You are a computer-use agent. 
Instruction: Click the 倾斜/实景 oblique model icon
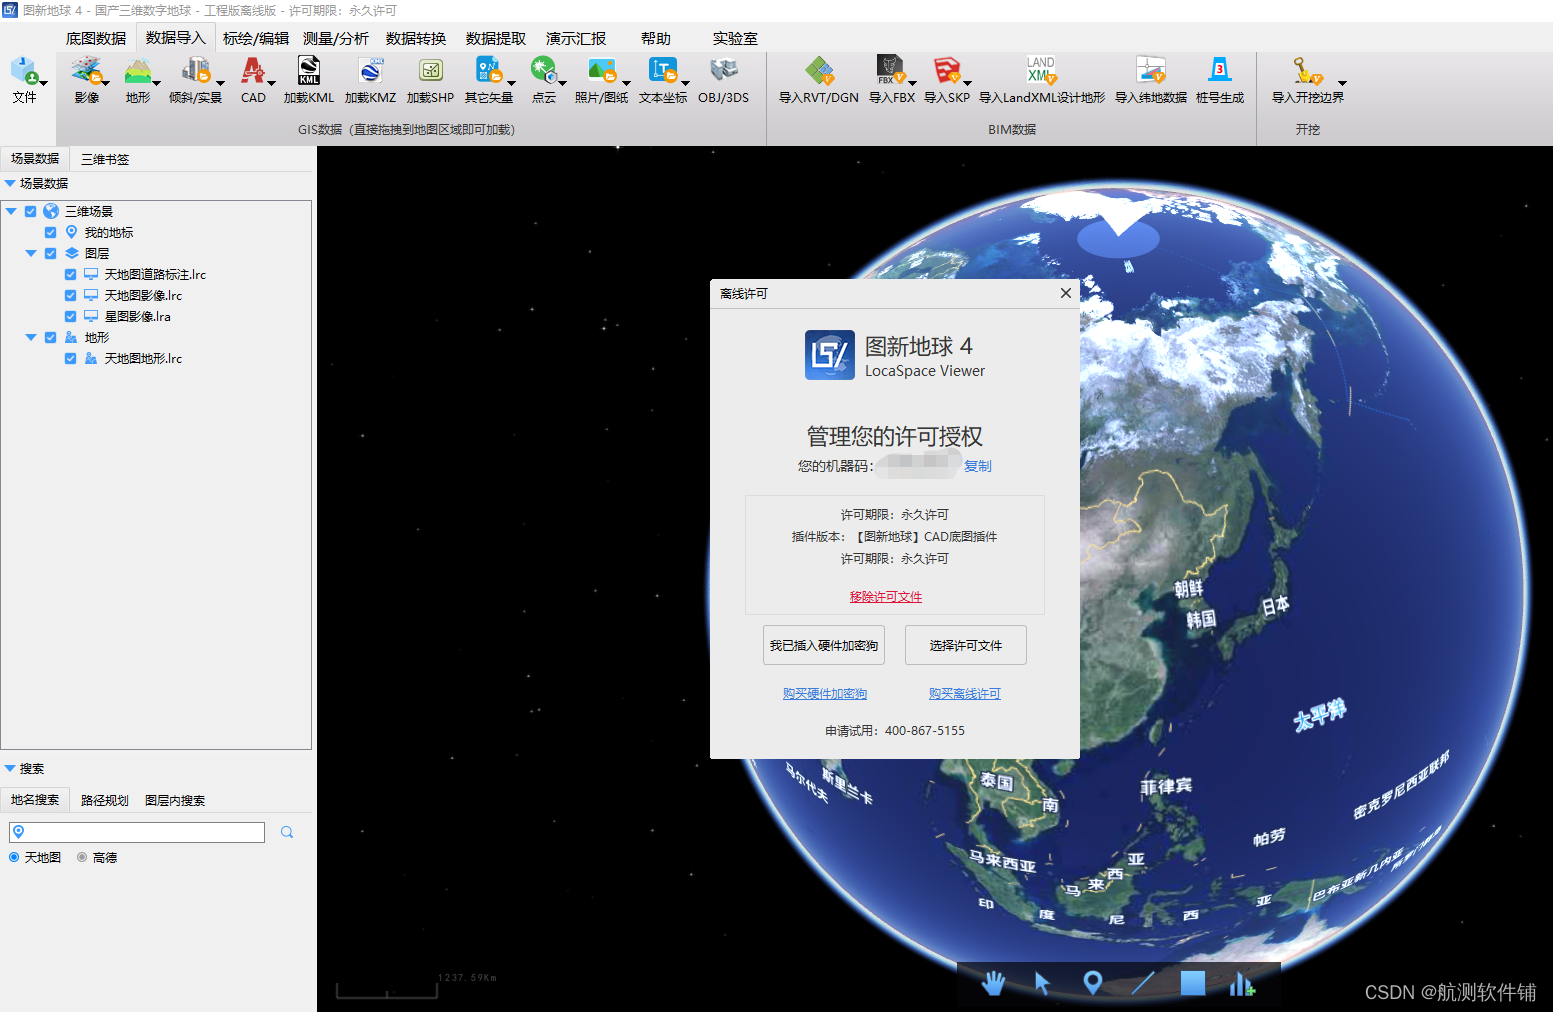pyautogui.click(x=195, y=71)
